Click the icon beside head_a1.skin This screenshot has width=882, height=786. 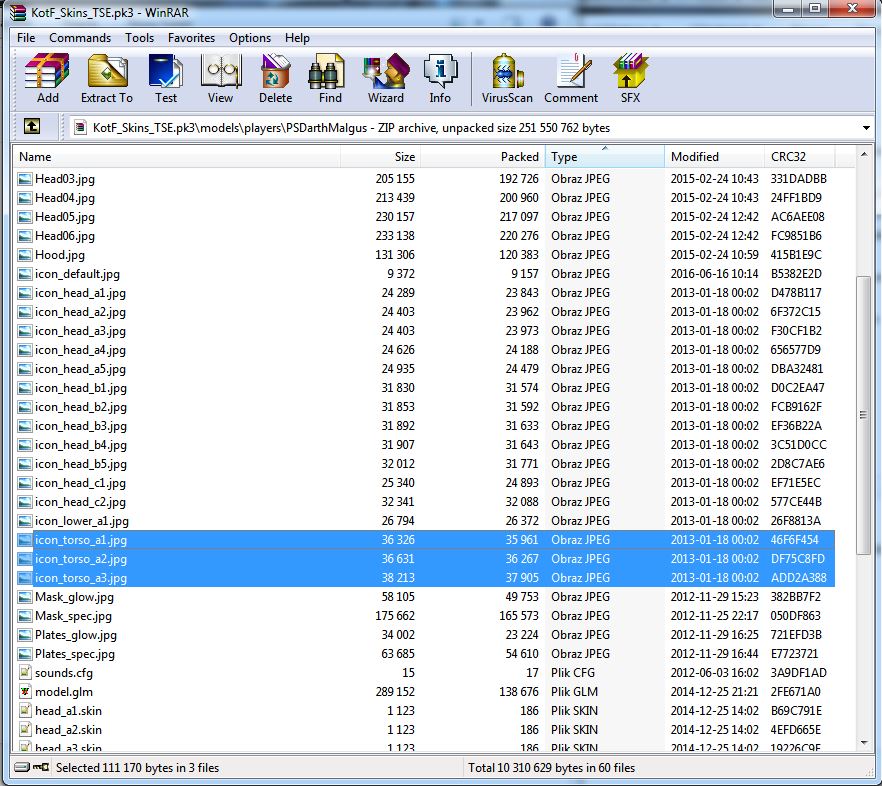coord(25,711)
